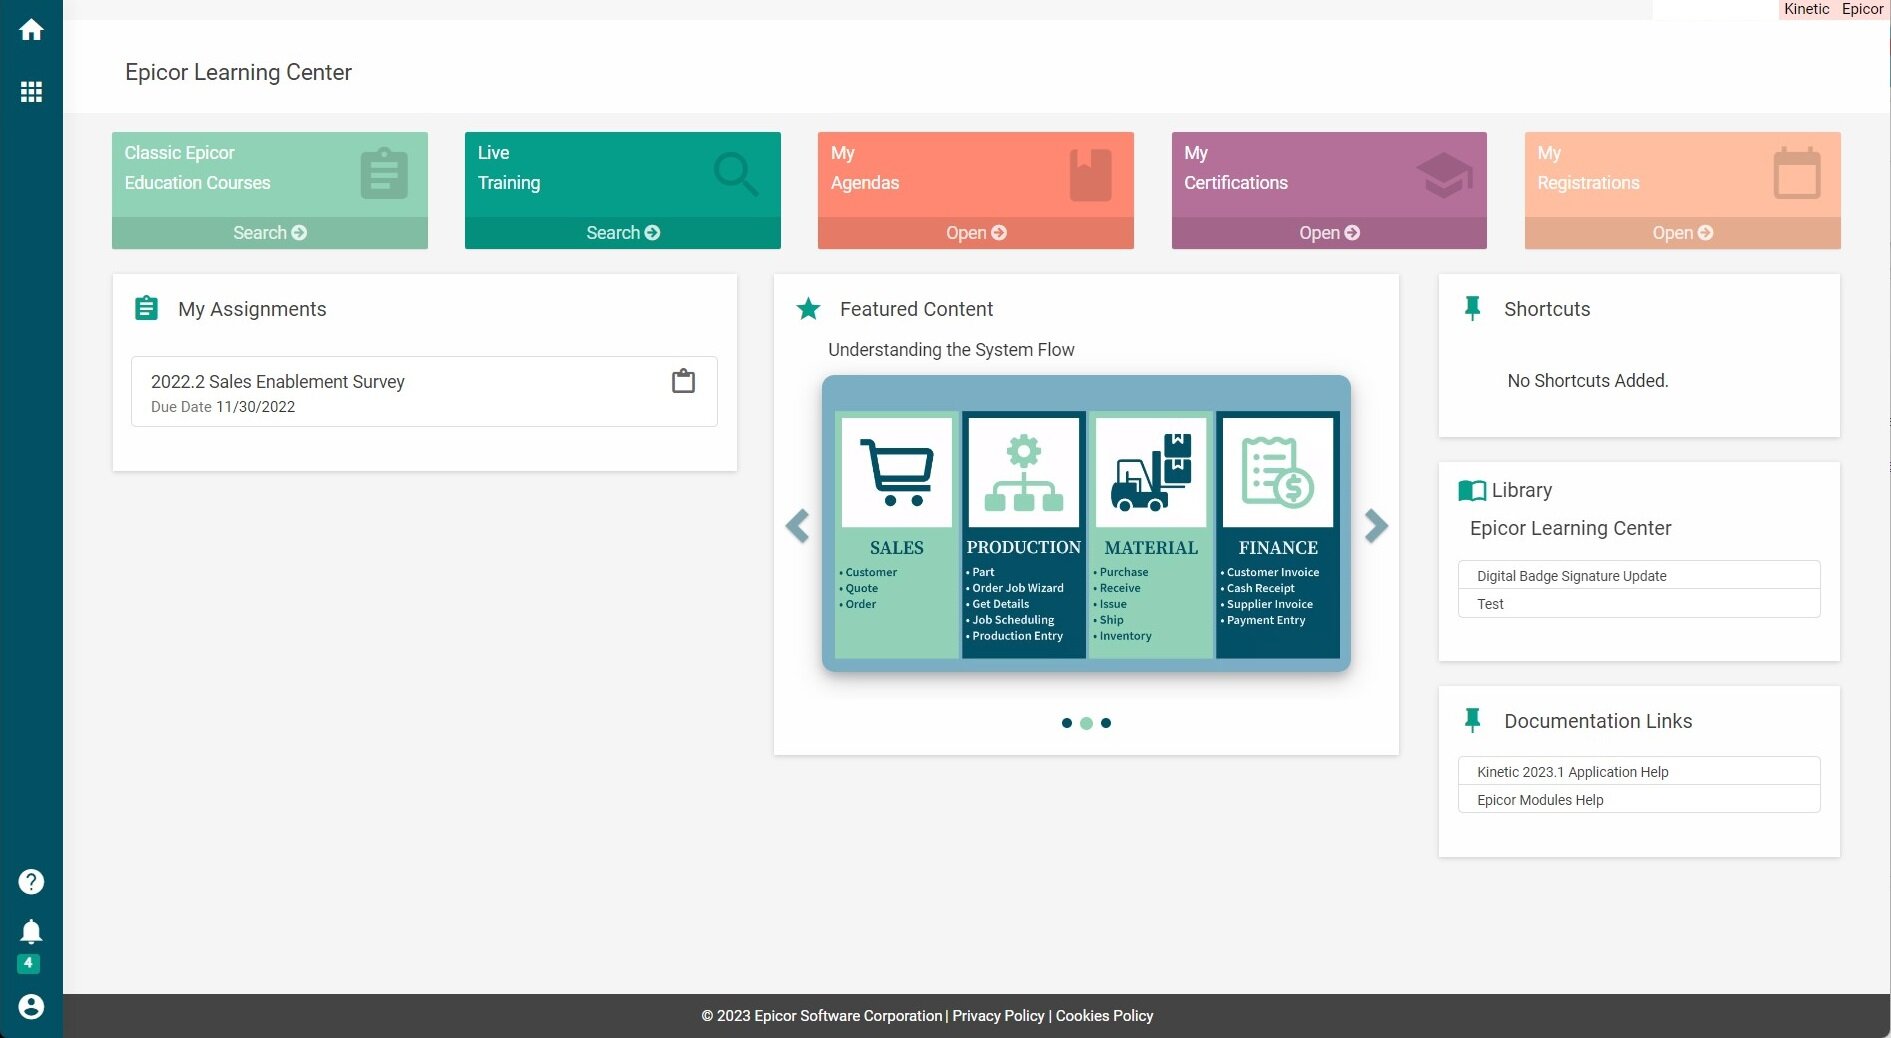Open the Help question mark icon

click(x=31, y=881)
